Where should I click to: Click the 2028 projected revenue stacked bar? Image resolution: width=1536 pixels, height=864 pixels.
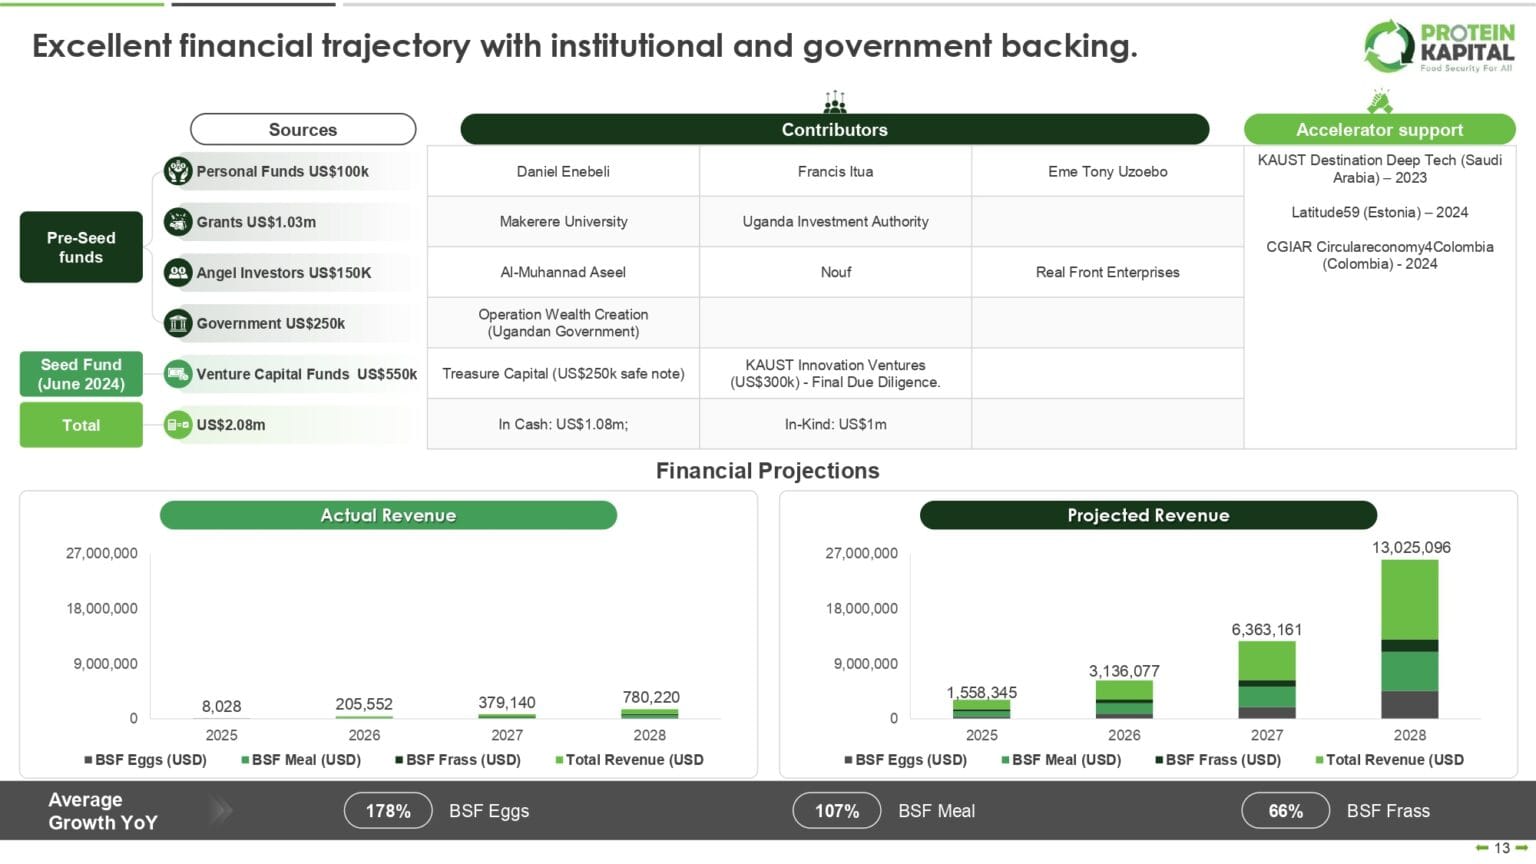[x=1410, y=639]
